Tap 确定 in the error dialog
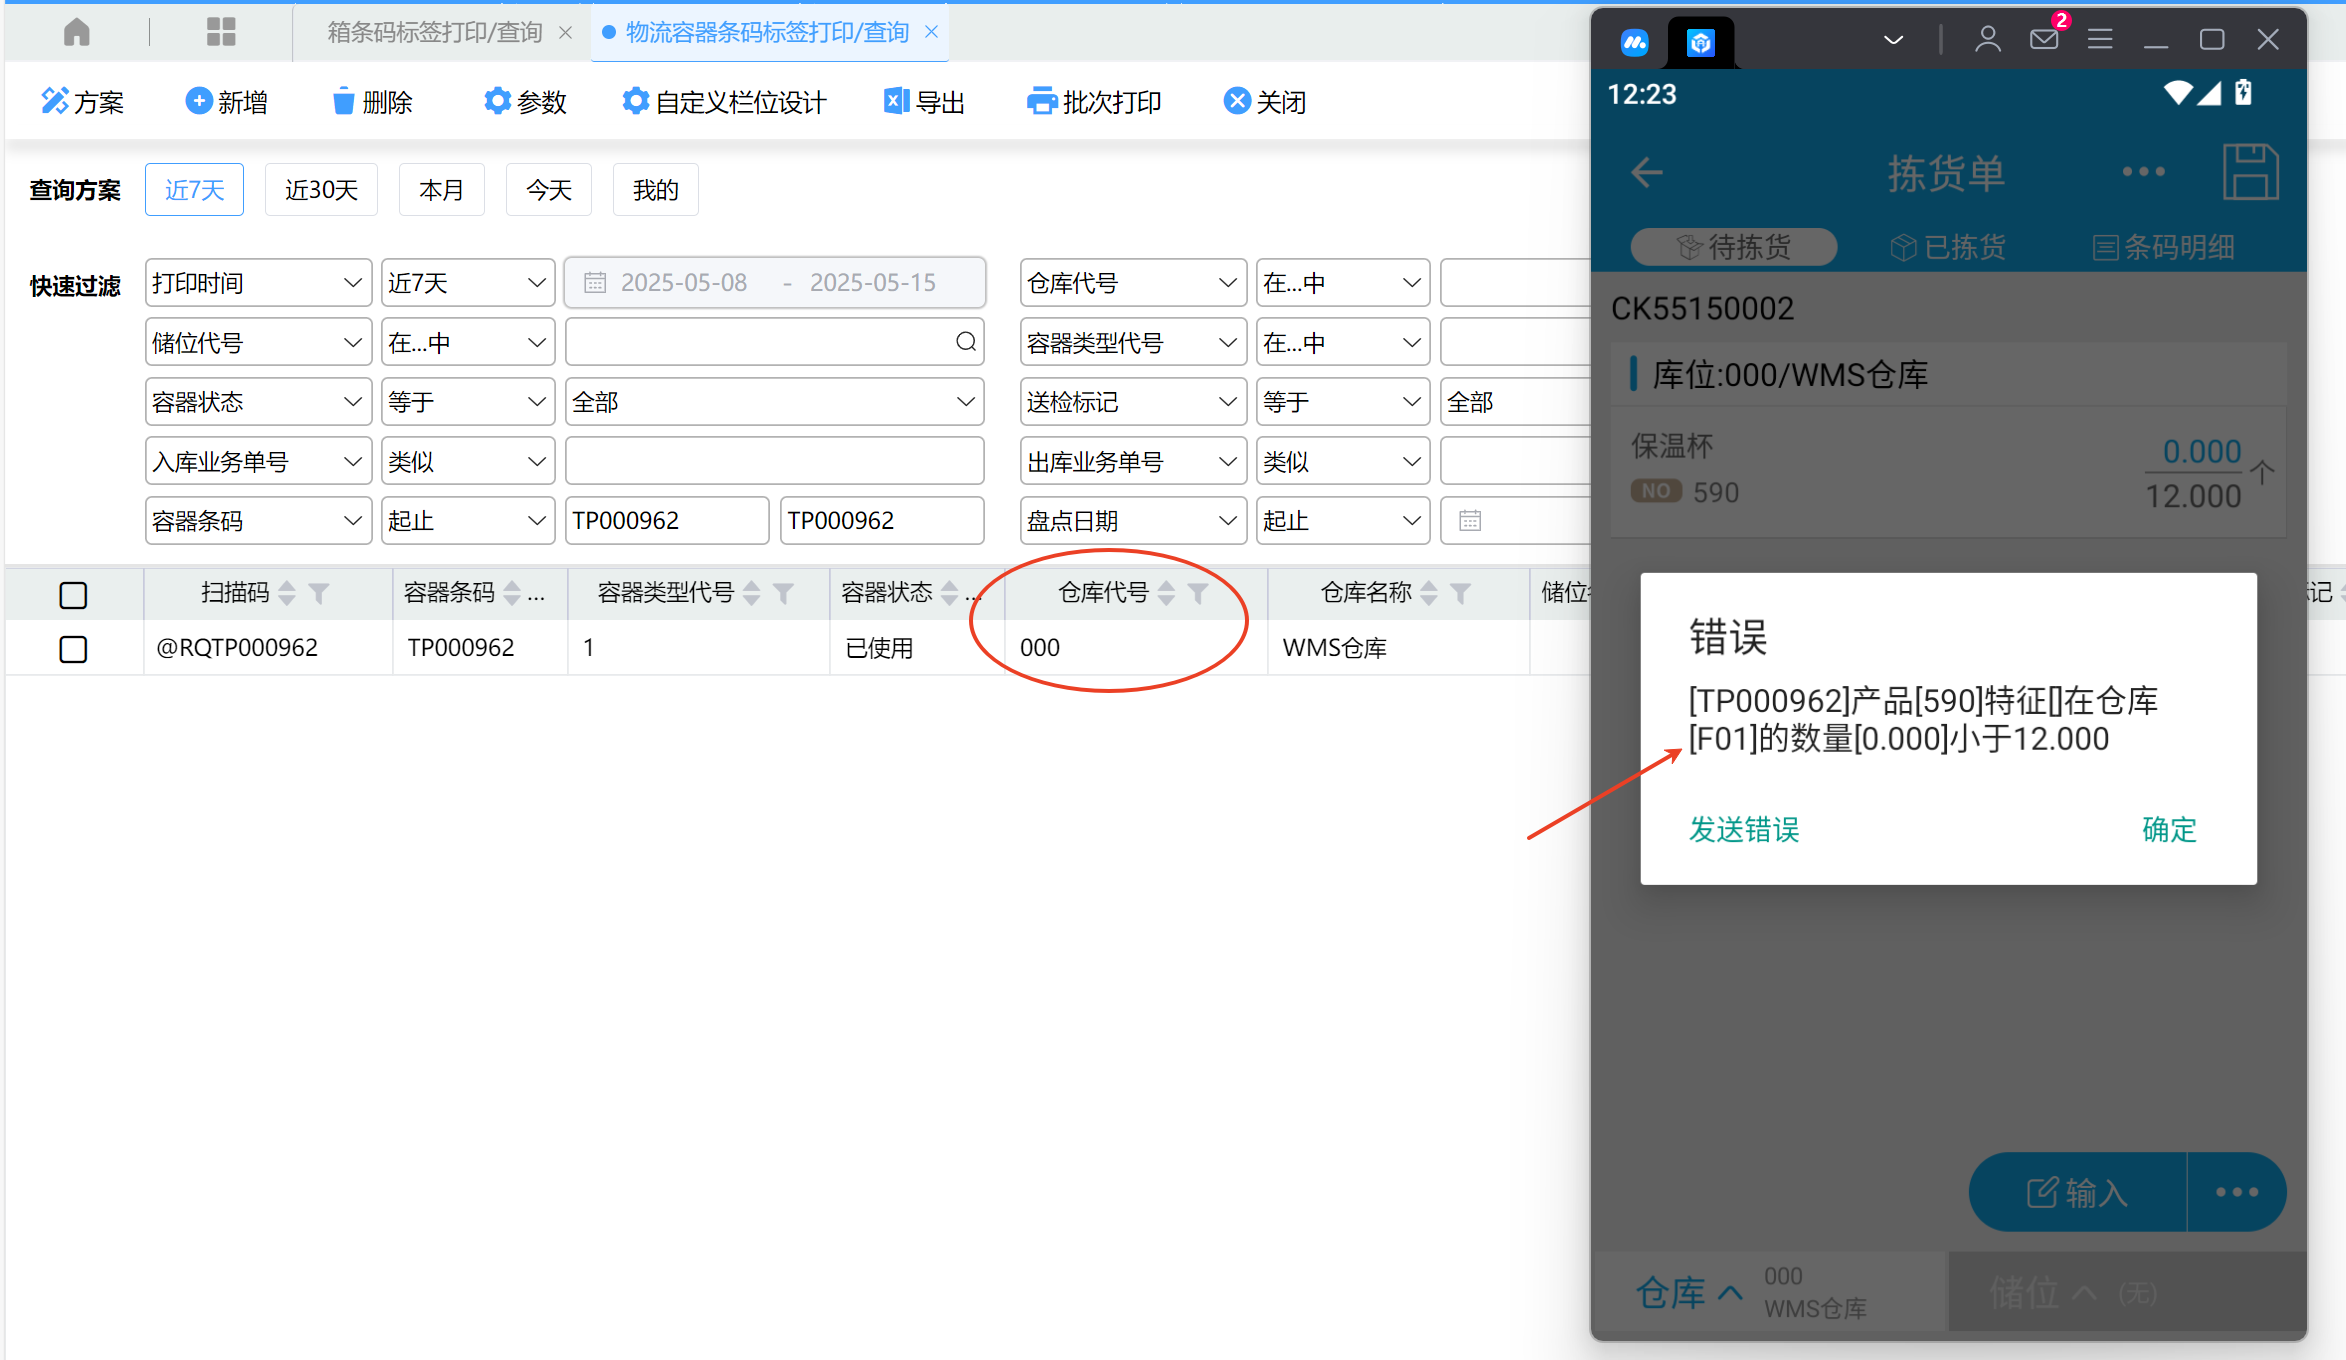2346x1360 pixels. click(2169, 829)
